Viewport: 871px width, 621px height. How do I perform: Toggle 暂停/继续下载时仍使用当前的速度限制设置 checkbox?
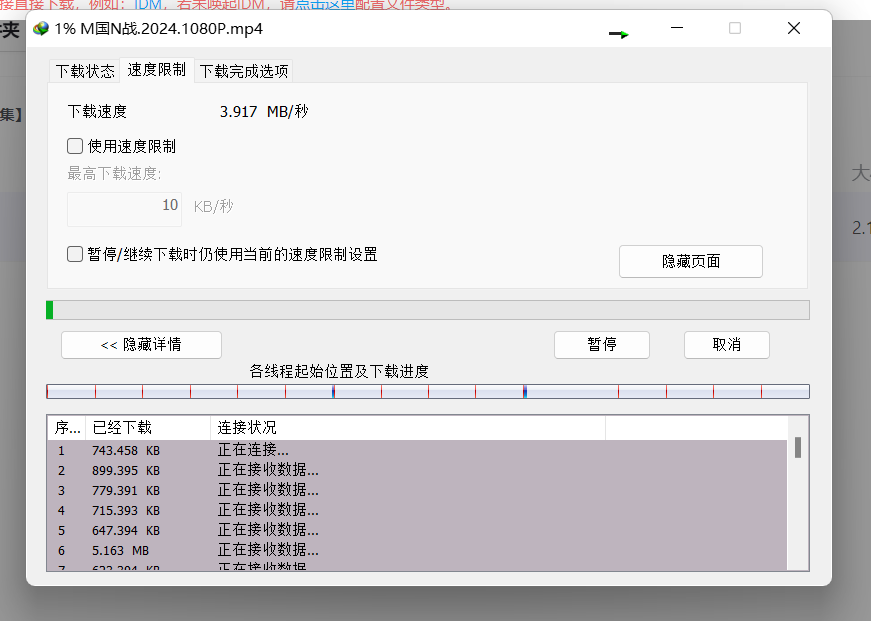pos(75,254)
